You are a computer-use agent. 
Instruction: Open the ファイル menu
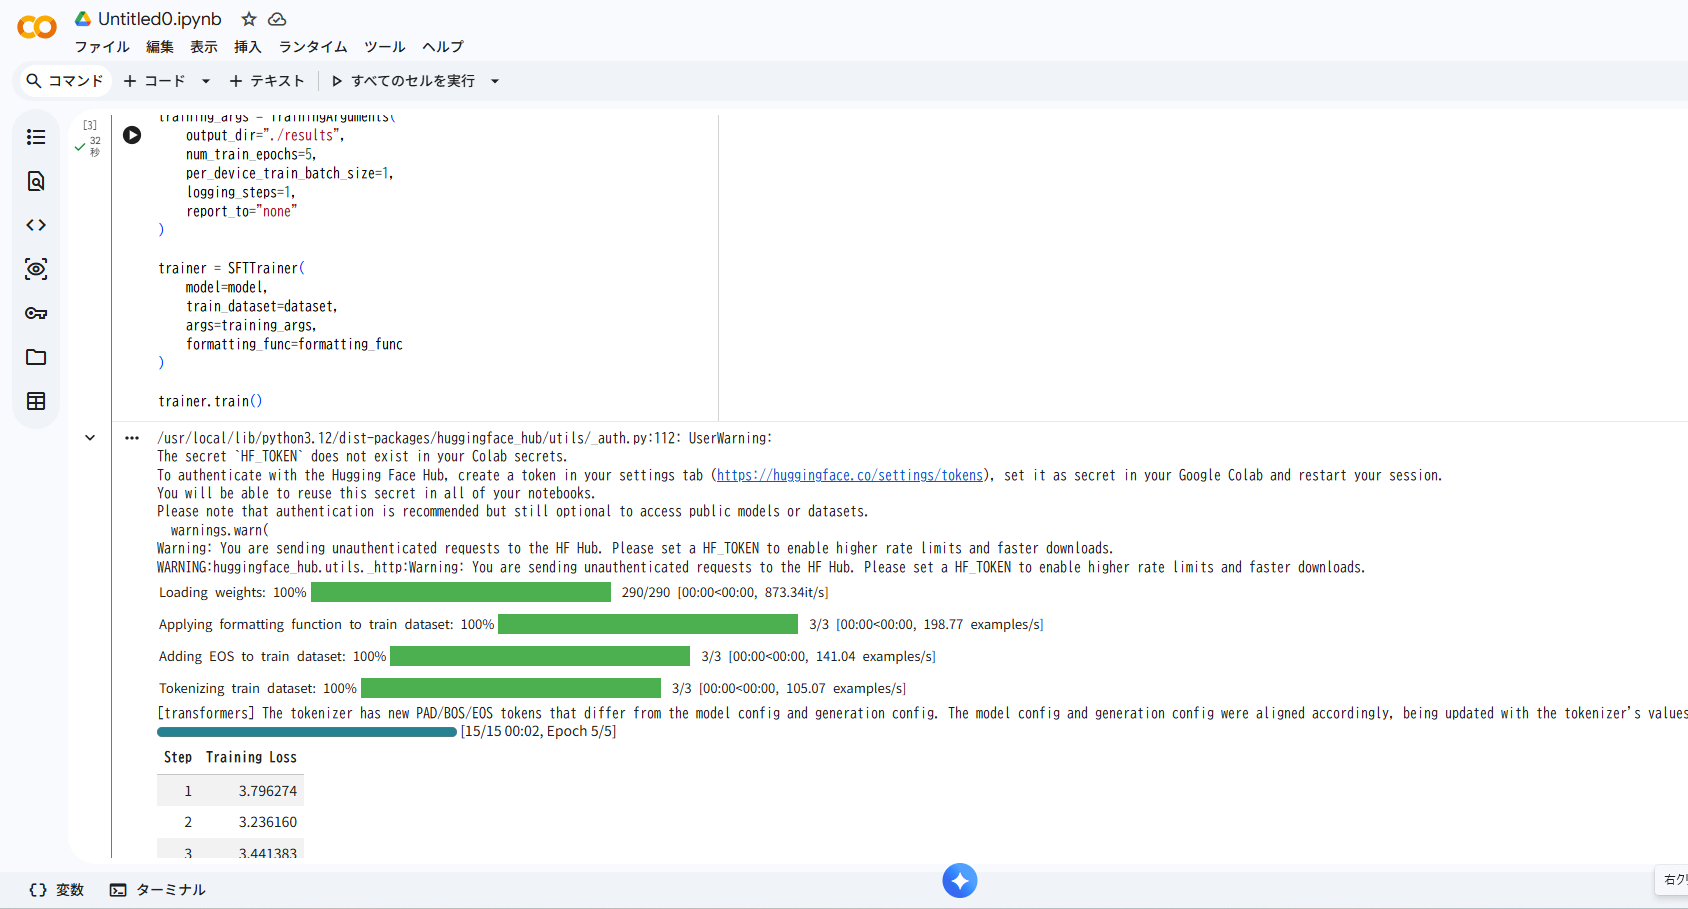[102, 47]
